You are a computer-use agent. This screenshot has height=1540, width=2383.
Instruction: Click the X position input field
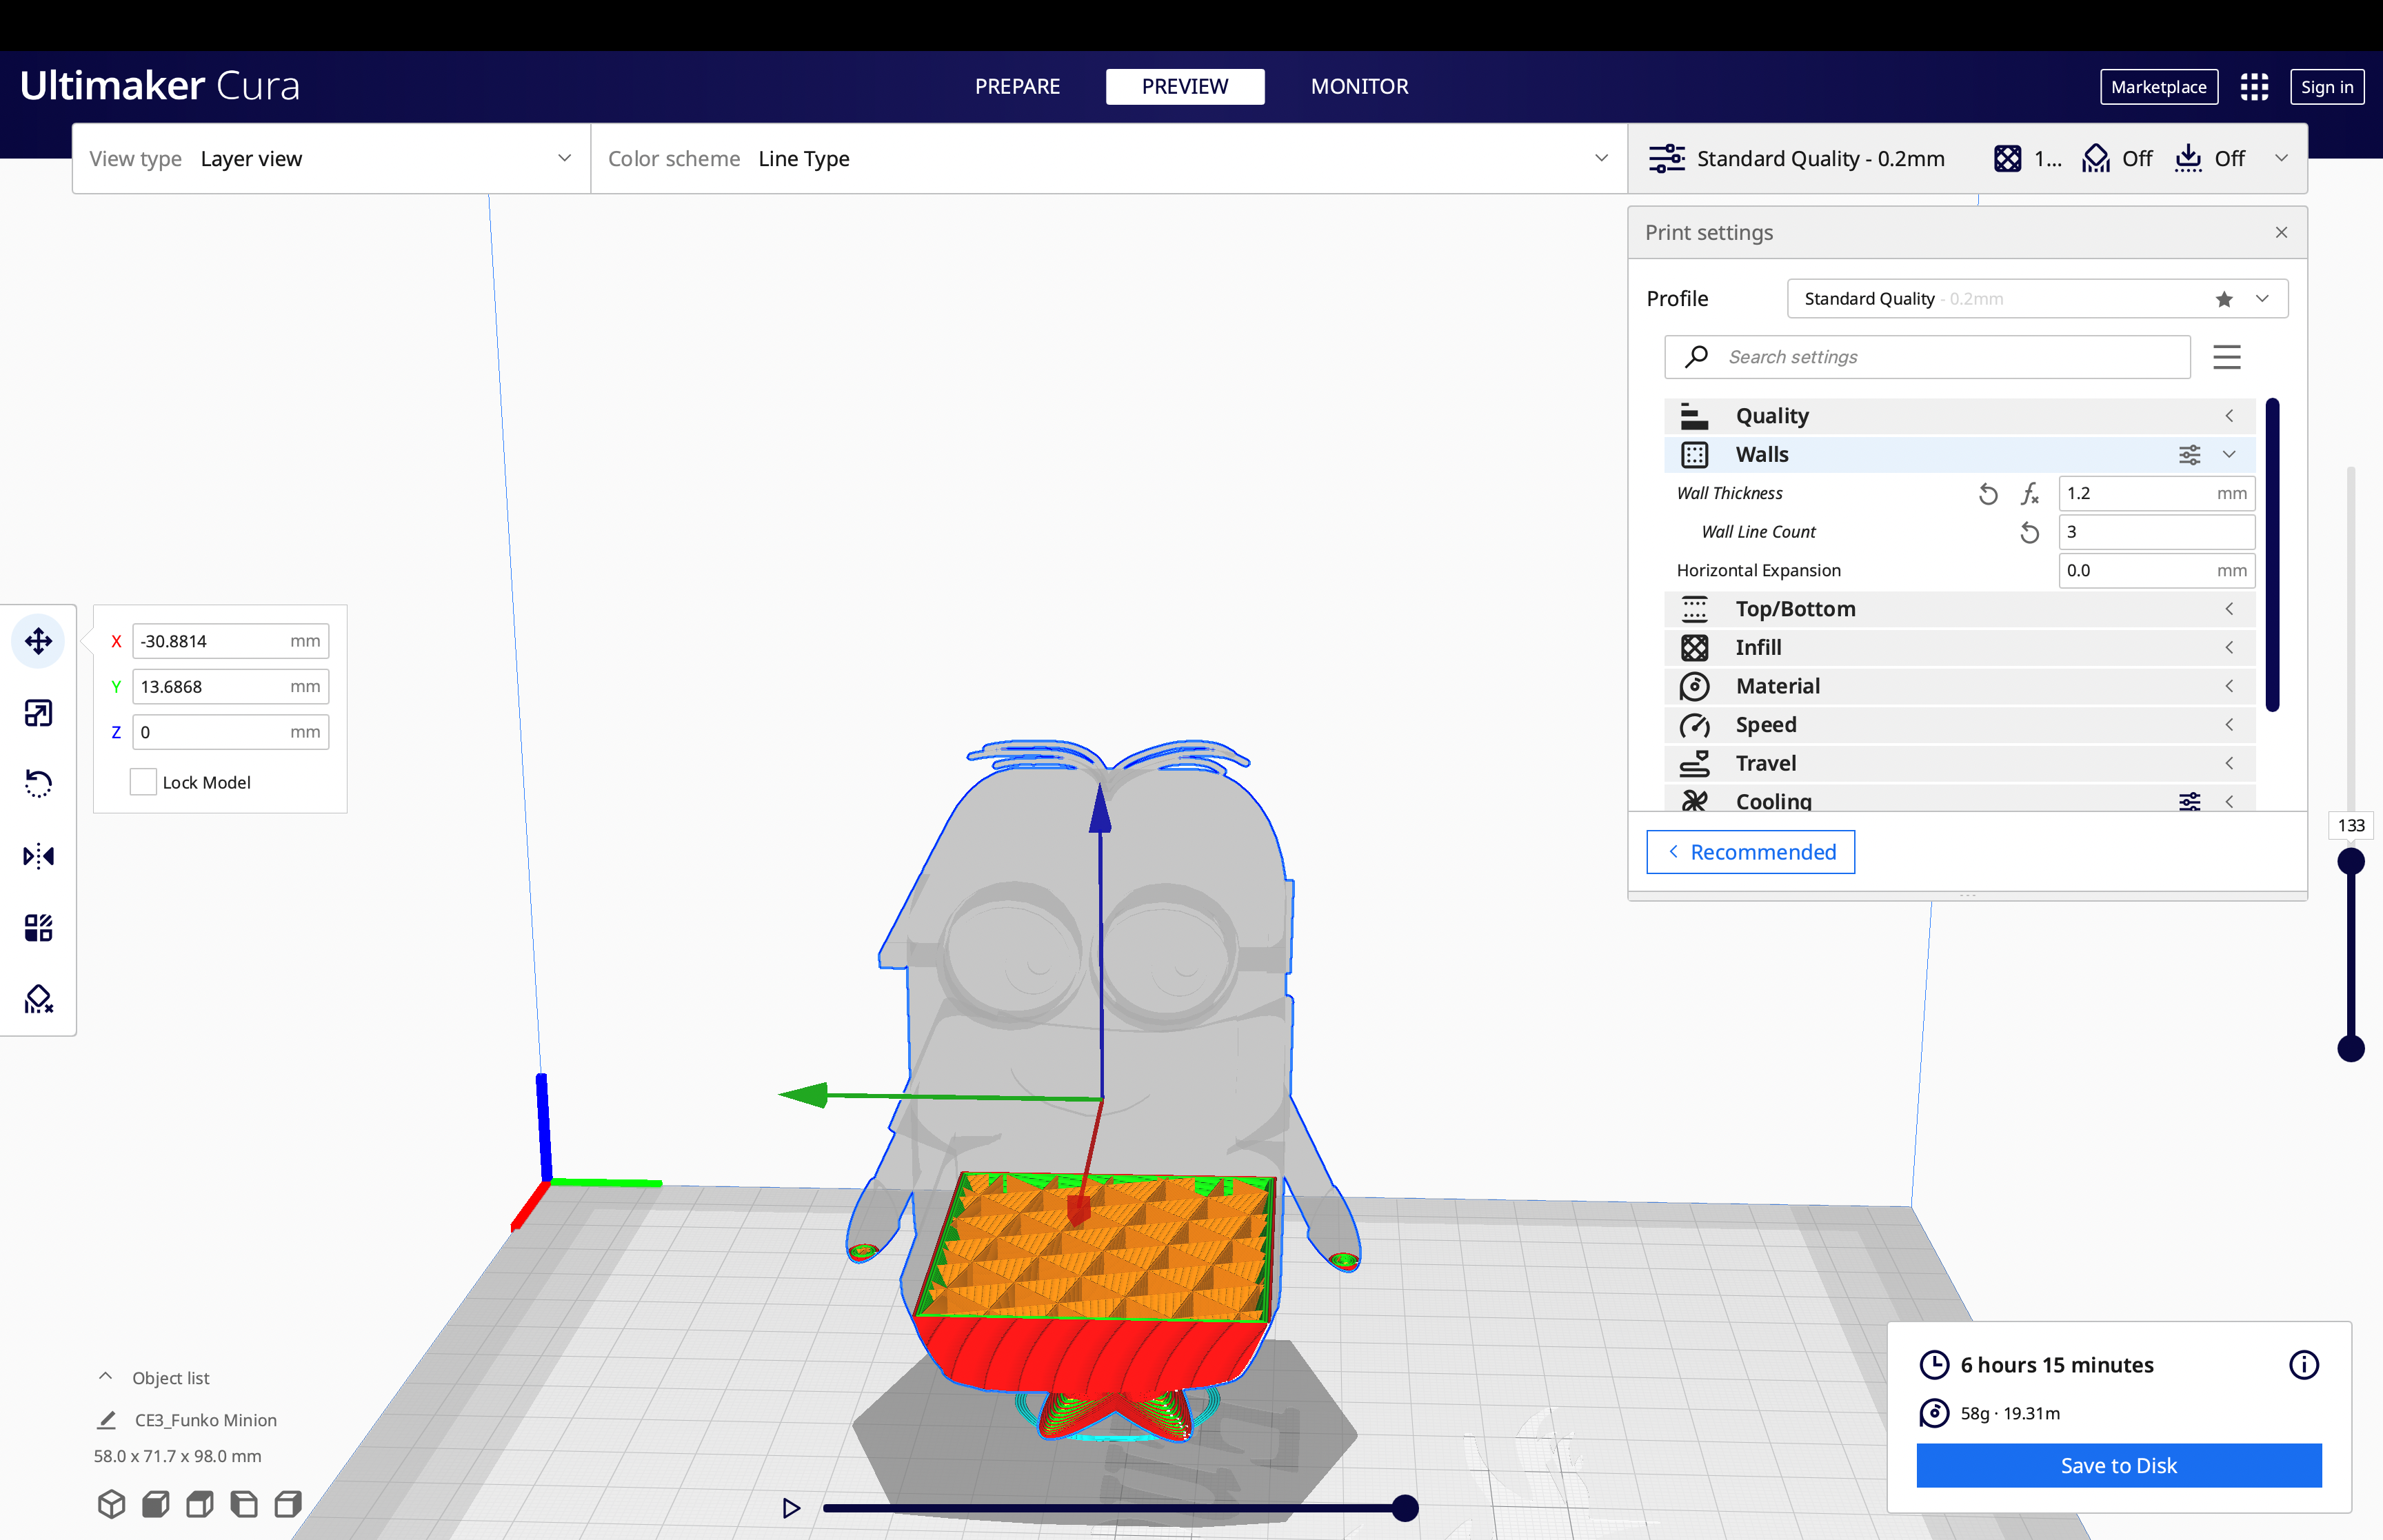point(230,641)
